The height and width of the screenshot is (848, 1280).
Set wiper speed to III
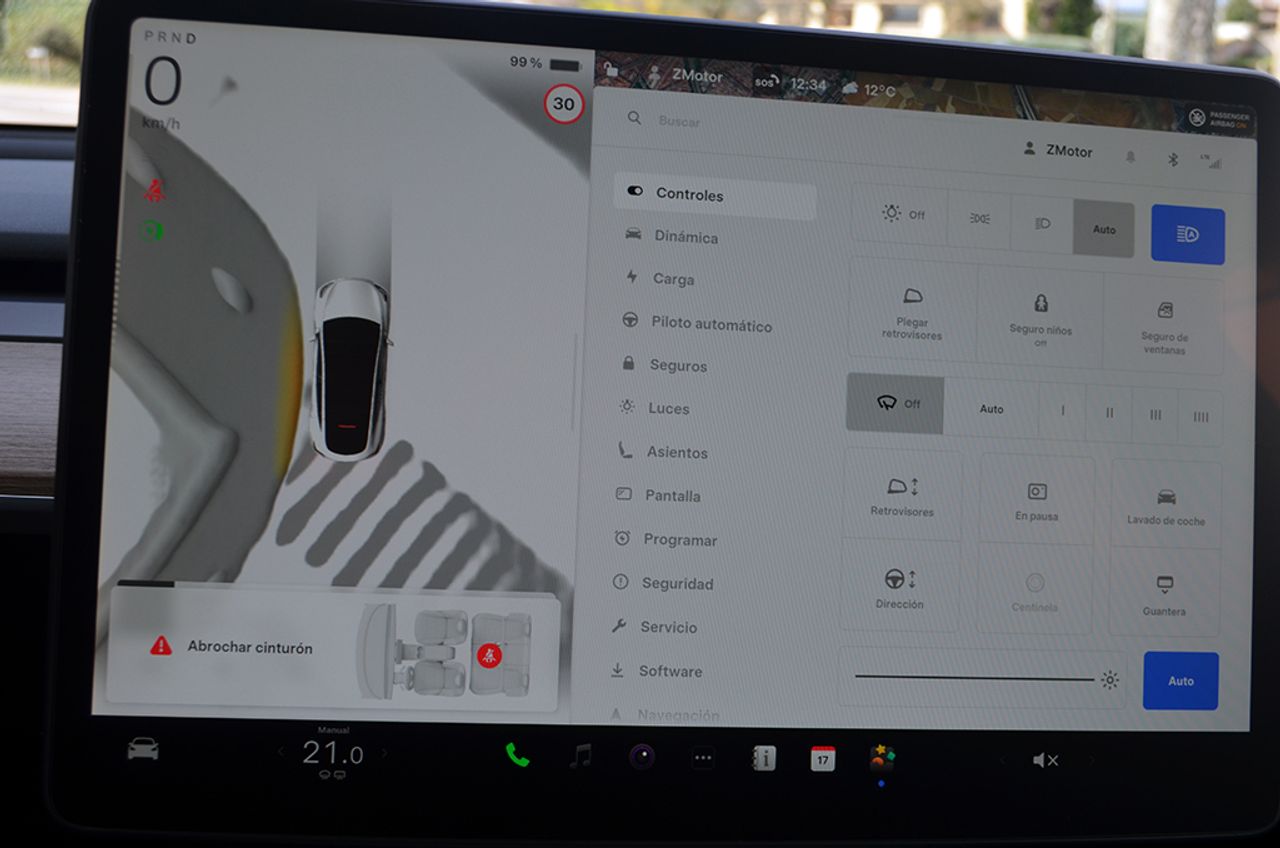[1155, 412]
